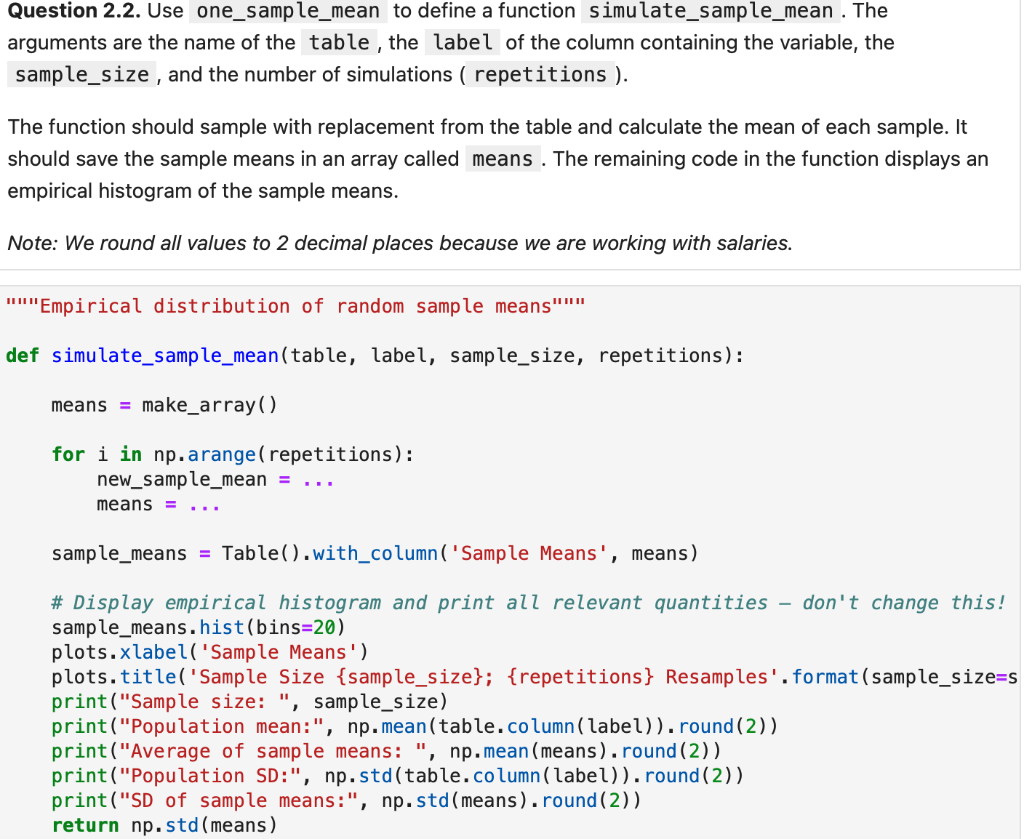Click the docstring 'Empirical distribution of random sample means'
Viewport: 1024px width, 839px height.
tap(296, 306)
